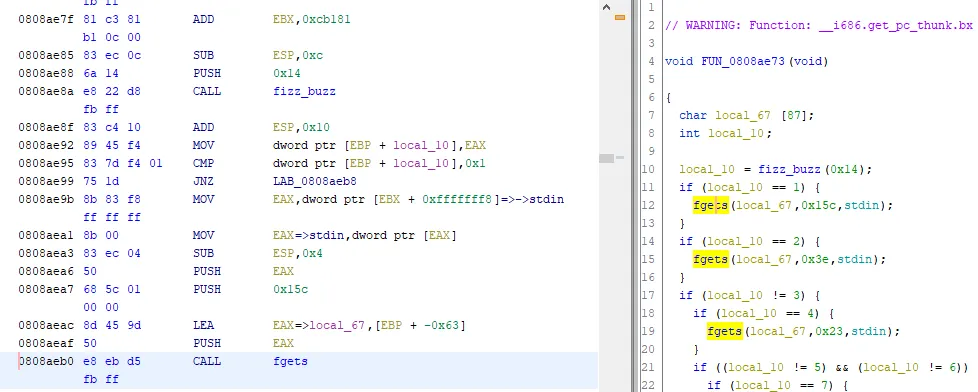Viewport: 978px width, 392px height.
Task: Select address 0808ae9b in the listing
Action: coord(46,200)
